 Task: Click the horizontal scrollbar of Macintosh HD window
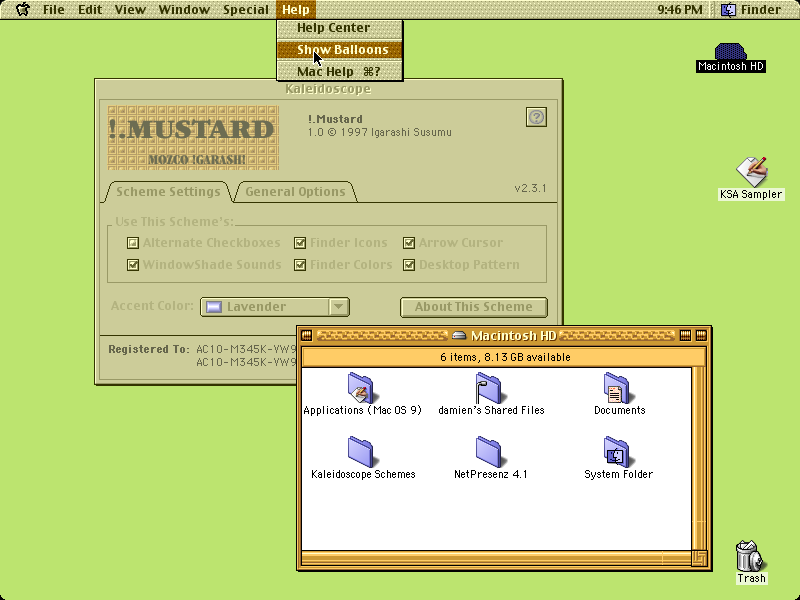496,558
